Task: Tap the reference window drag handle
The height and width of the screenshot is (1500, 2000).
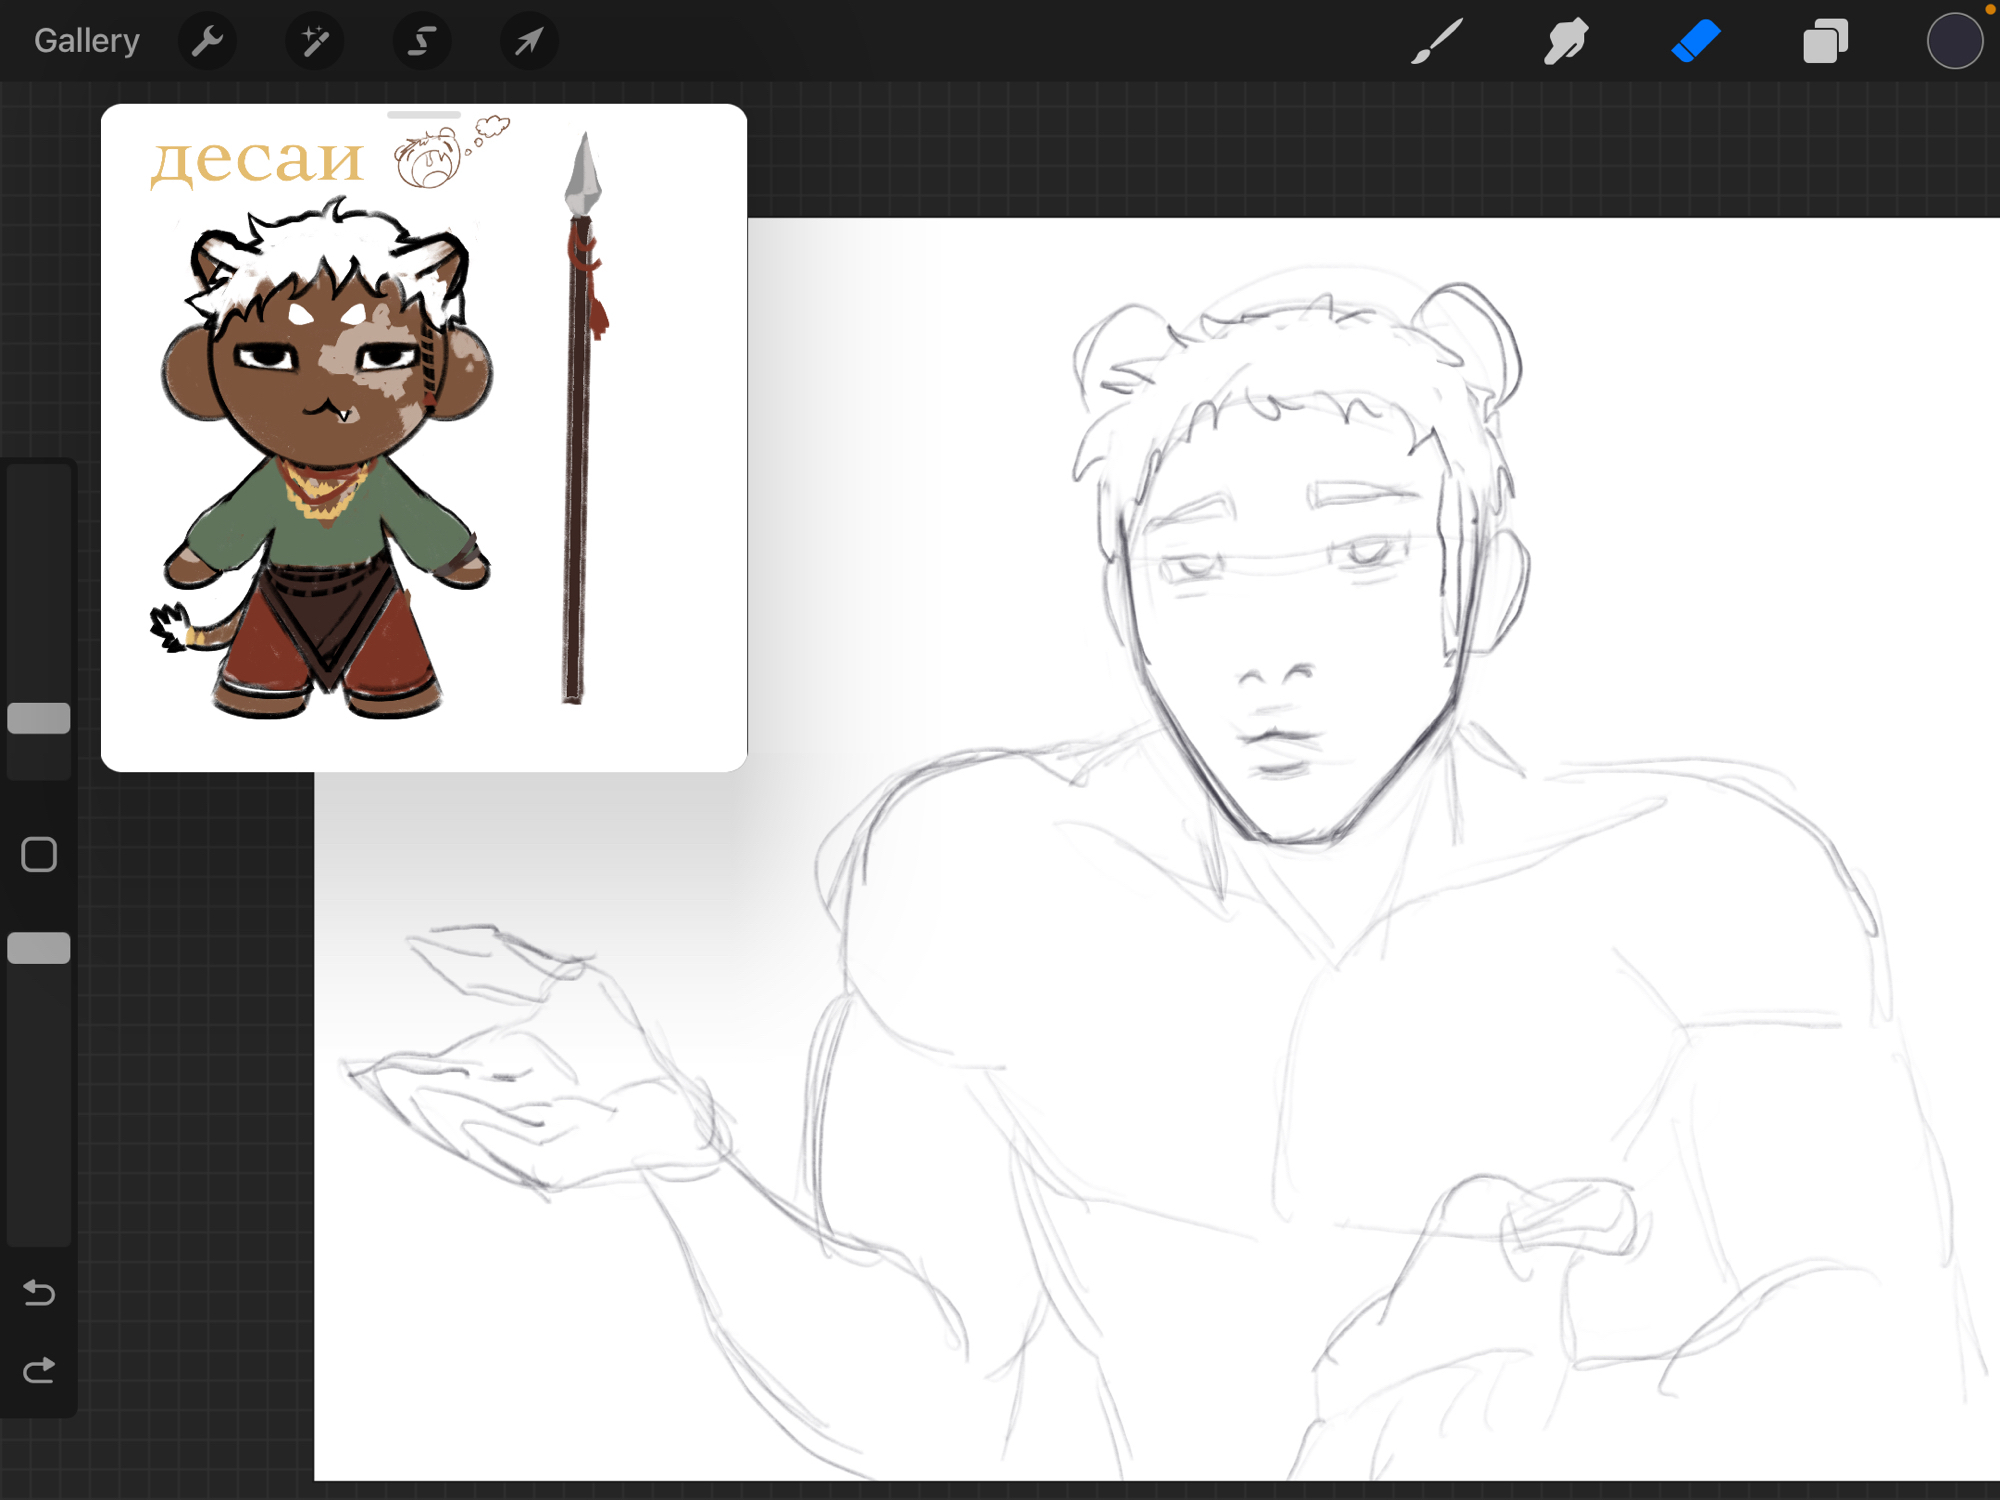Action: (424, 115)
